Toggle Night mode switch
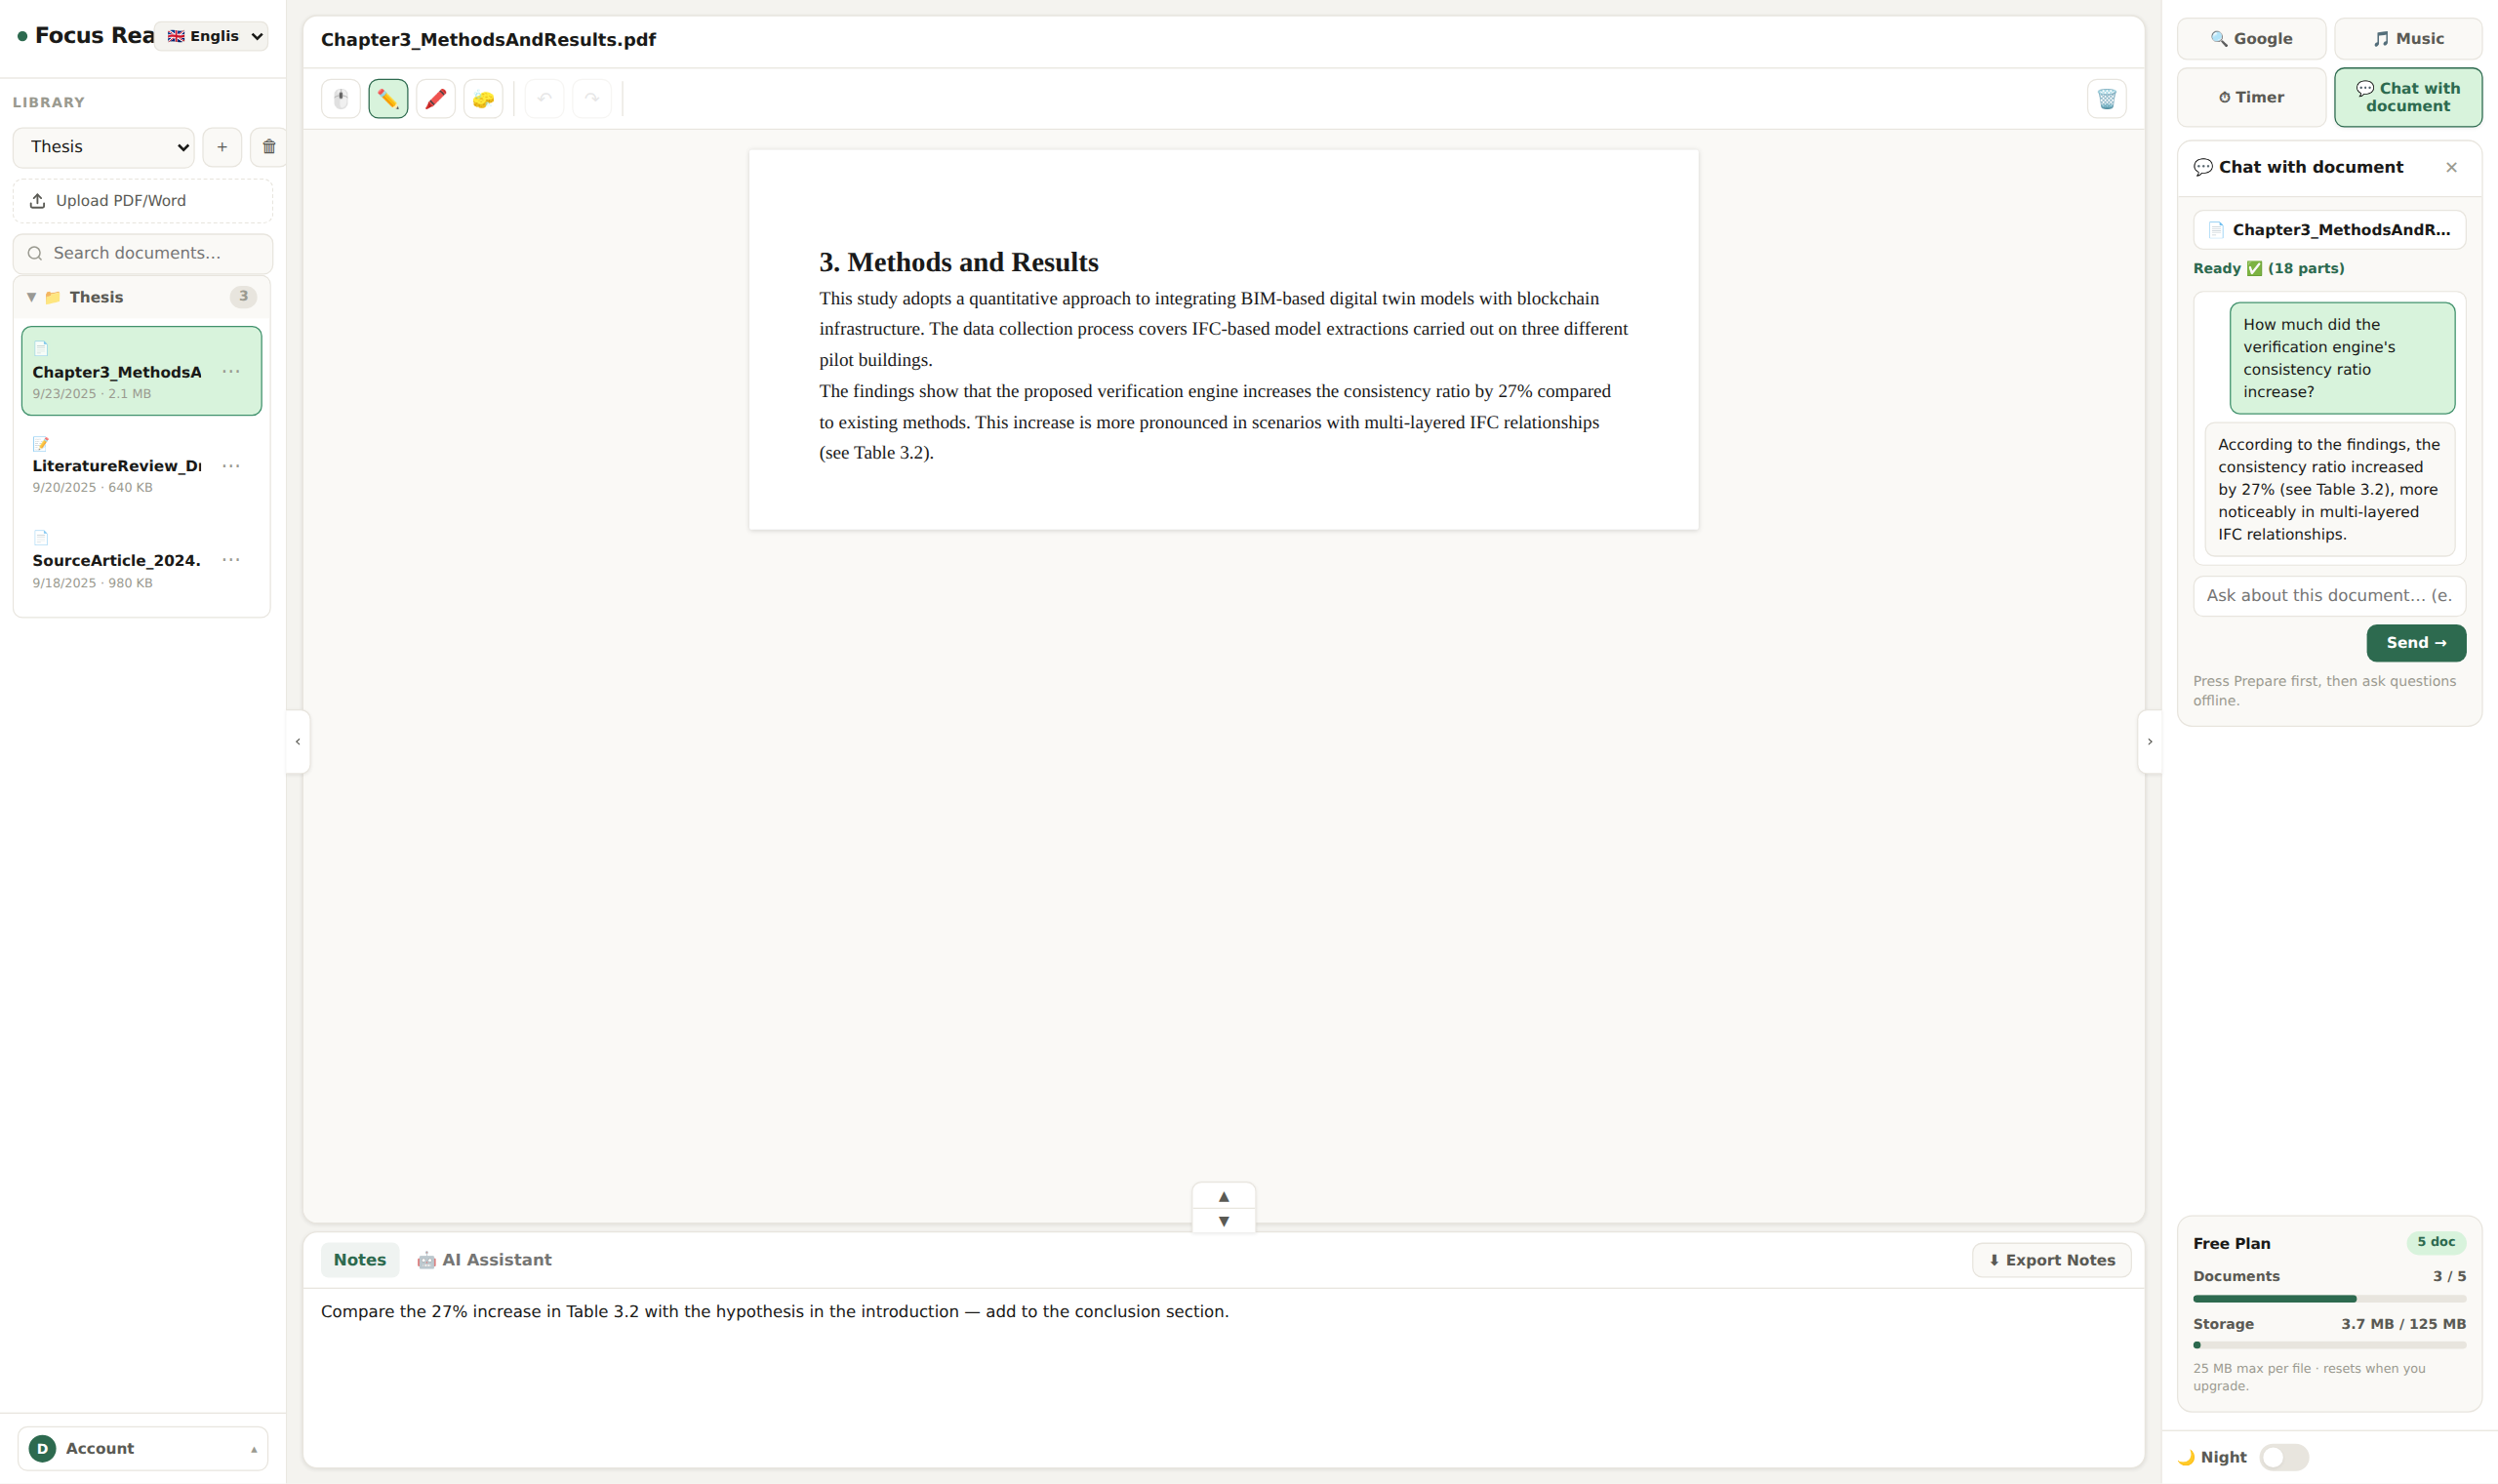The image size is (2498, 1484). 2284,1457
